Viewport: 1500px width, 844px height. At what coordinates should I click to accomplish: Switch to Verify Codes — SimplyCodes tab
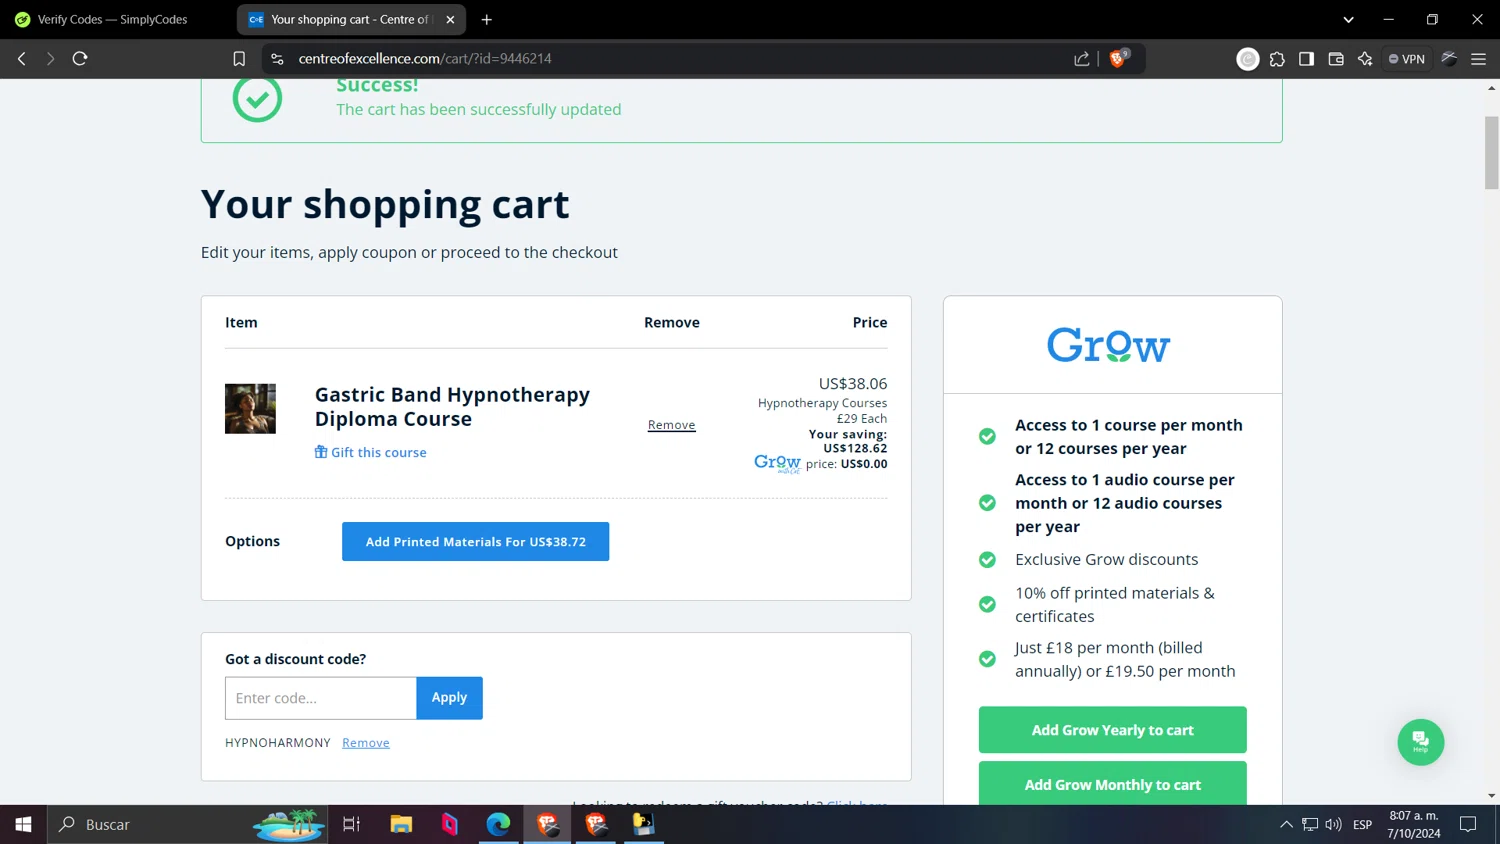point(112,19)
